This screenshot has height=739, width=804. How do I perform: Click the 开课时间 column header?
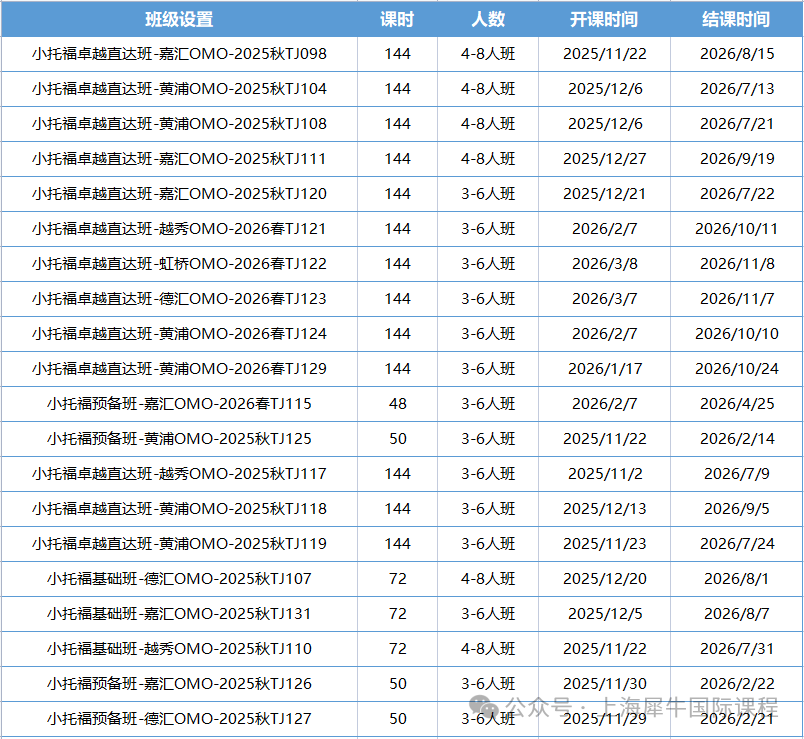604,19
